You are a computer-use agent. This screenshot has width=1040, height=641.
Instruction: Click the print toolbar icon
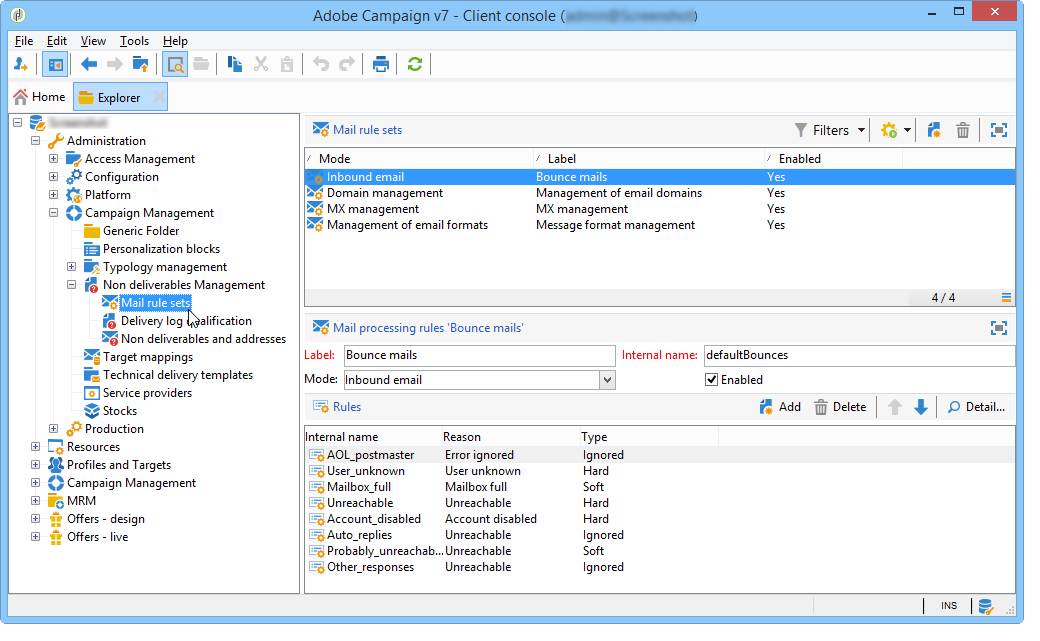[x=381, y=64]
